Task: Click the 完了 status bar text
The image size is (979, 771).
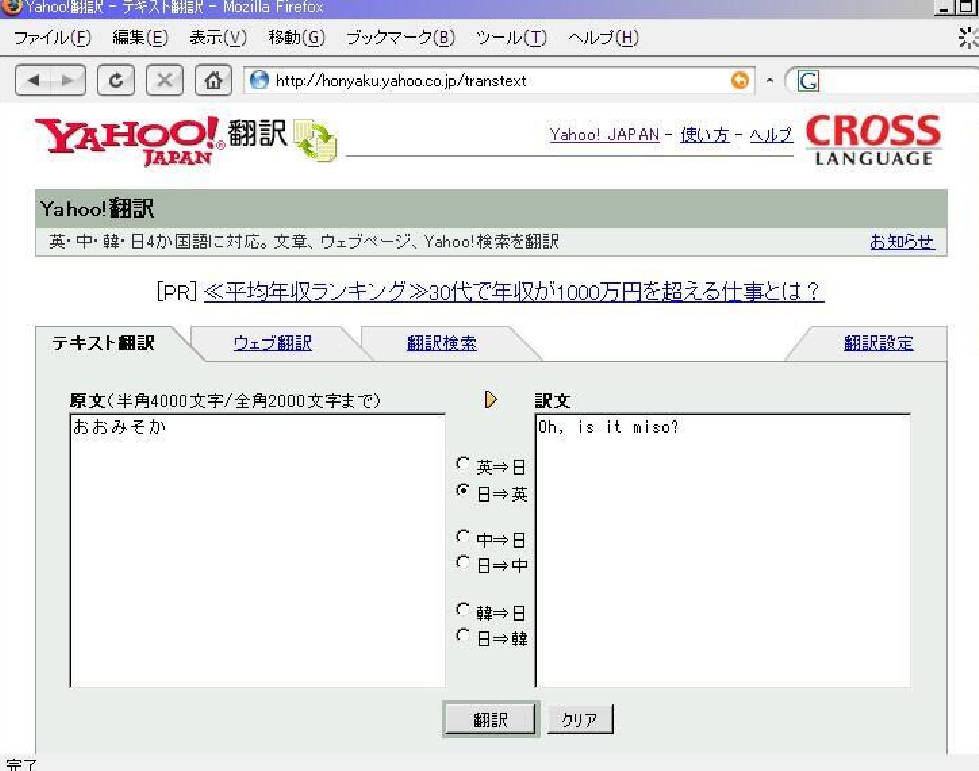Action: (21, 764)
